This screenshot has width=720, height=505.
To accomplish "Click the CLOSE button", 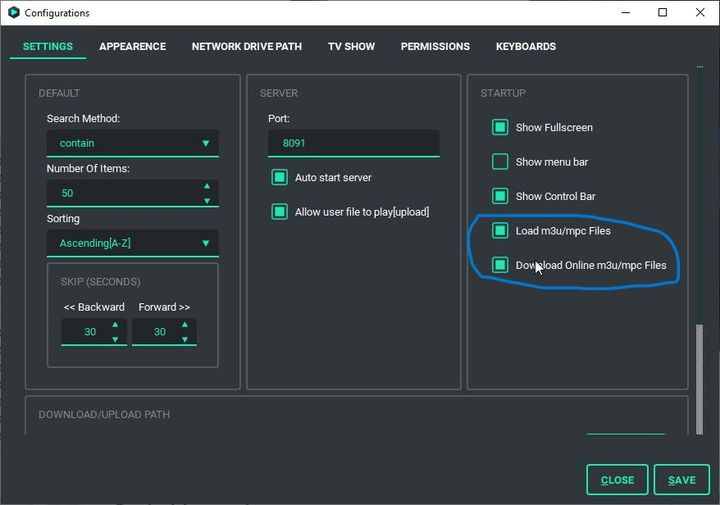I will coord(617,480).
